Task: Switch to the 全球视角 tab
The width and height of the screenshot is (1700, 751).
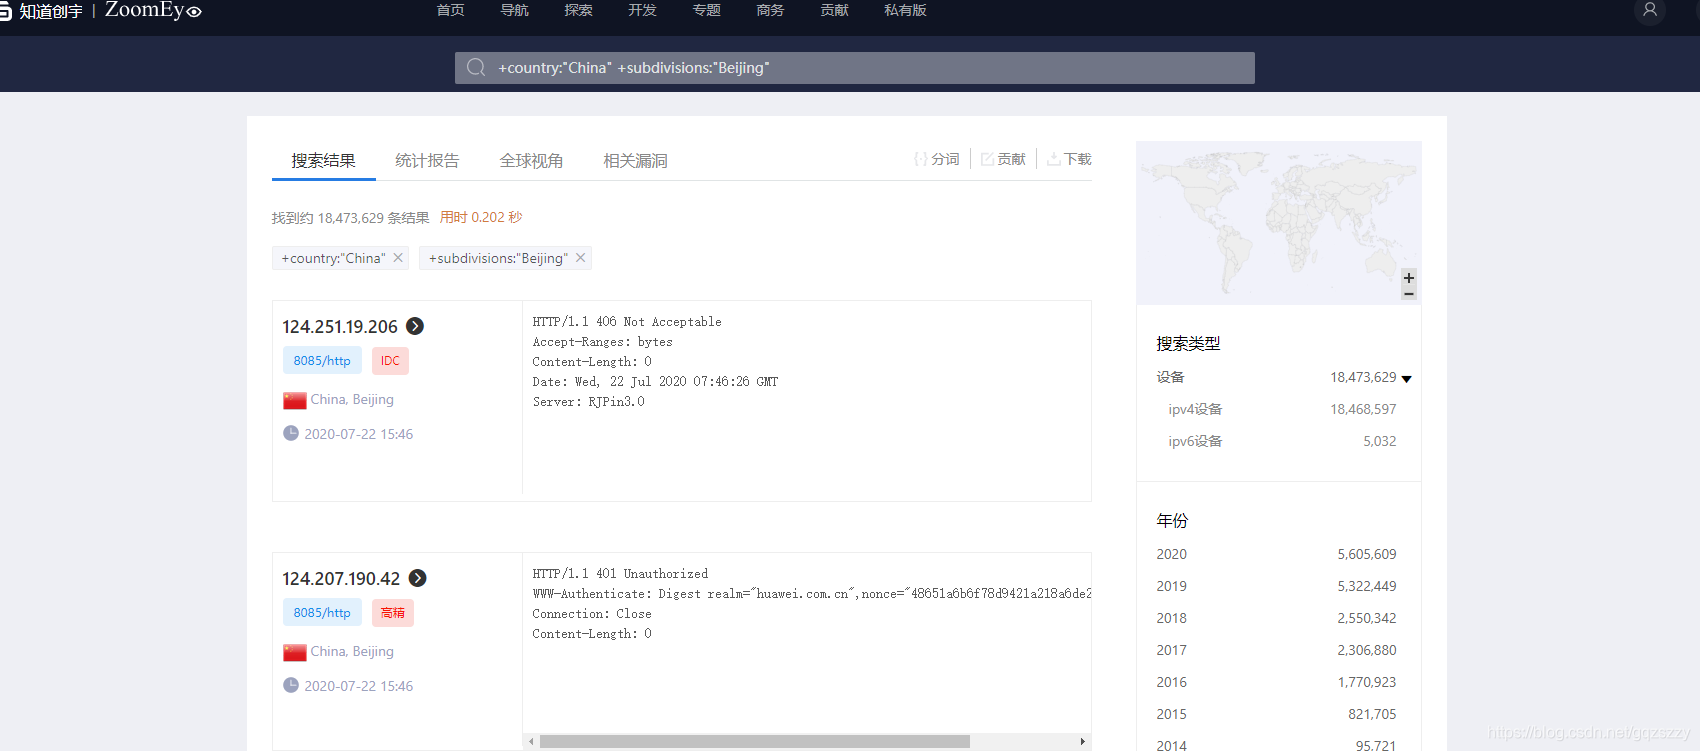Action: (x=532, y=160)
